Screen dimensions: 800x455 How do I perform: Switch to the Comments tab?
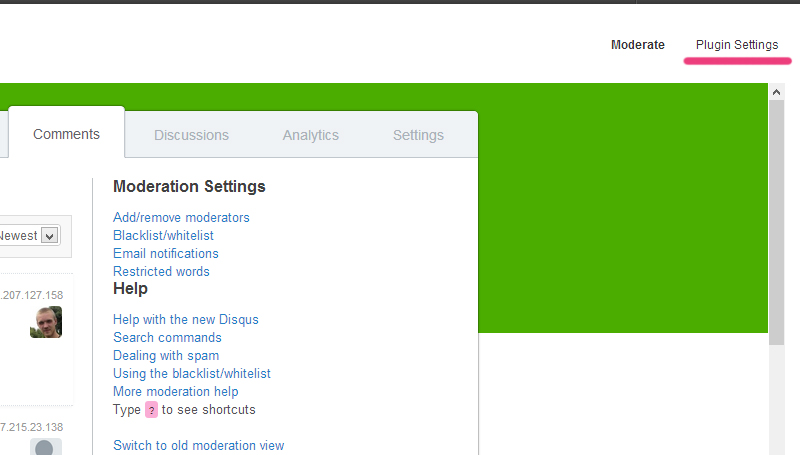[x=66, y=134]
